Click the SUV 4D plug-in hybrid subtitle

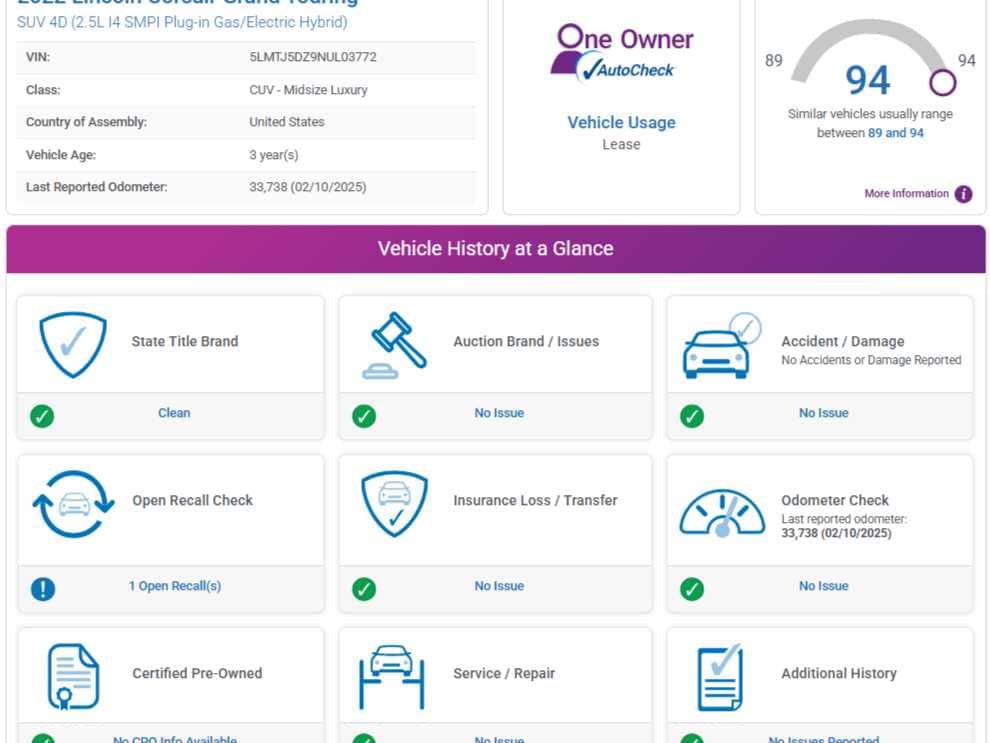pos(182,22)
